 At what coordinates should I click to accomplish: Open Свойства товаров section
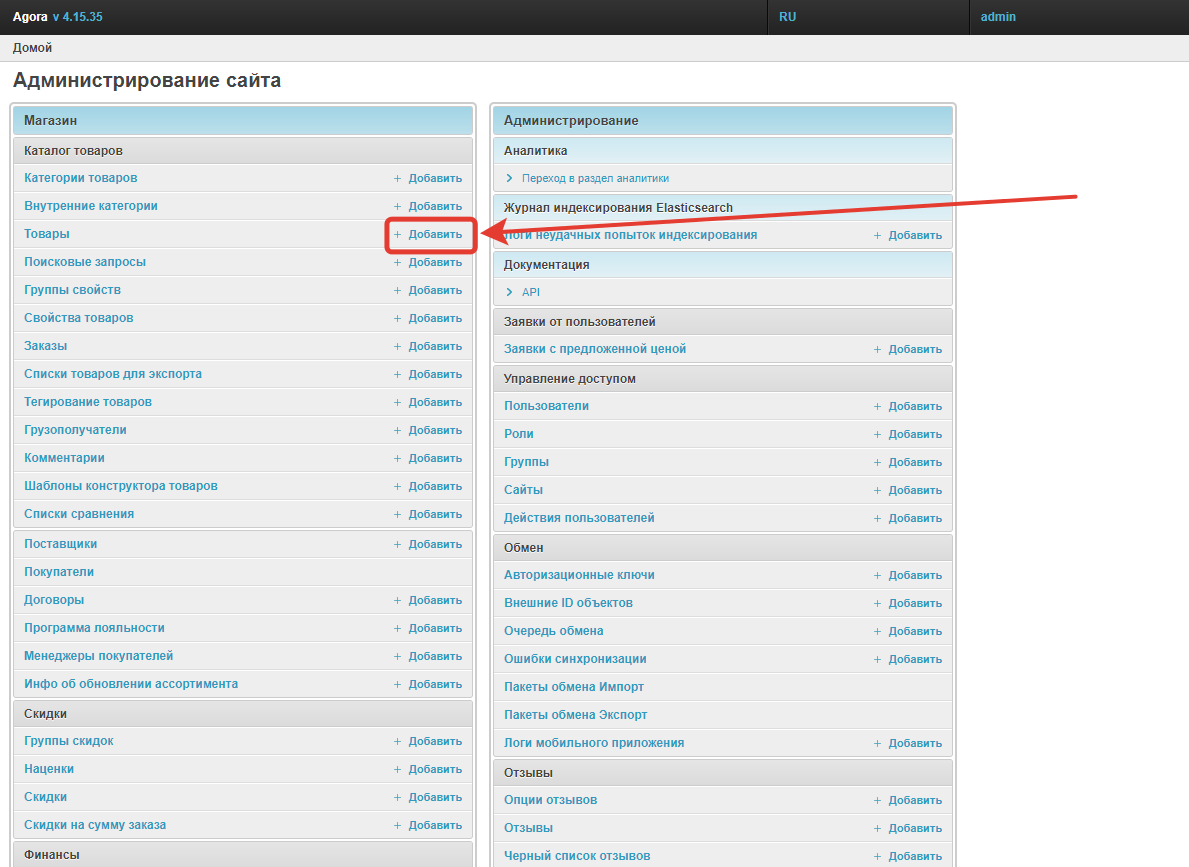79,318
